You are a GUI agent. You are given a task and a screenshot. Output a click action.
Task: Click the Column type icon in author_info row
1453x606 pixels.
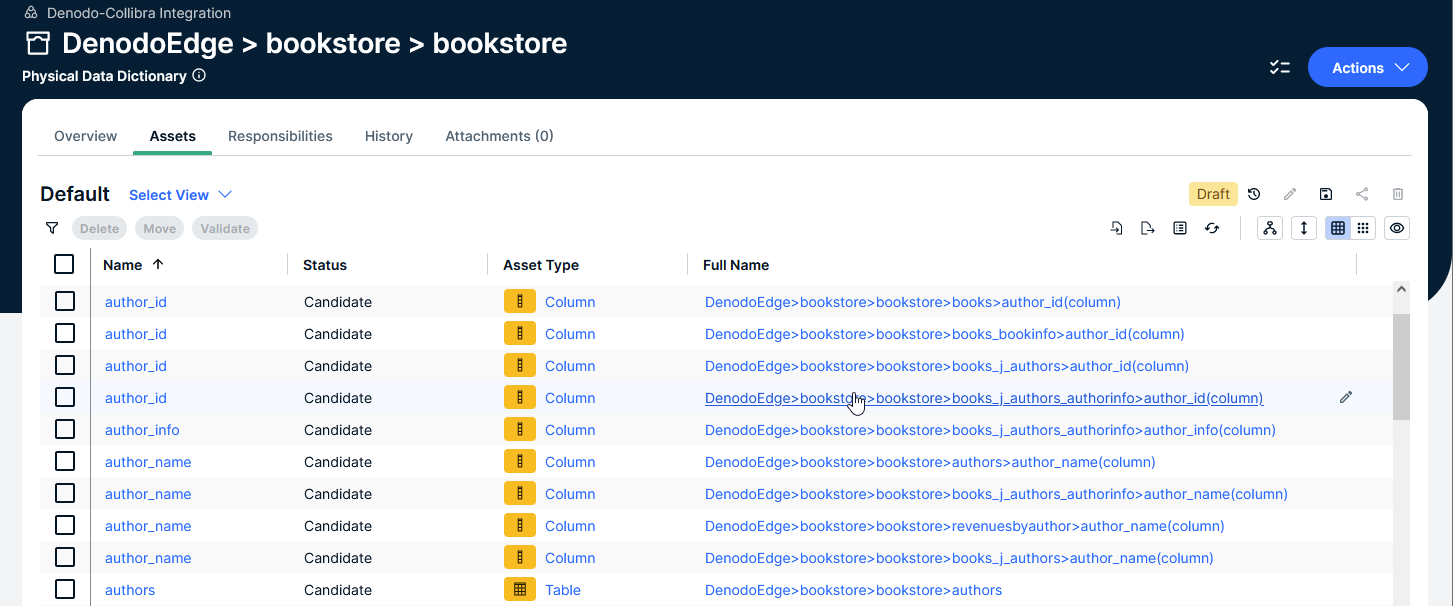pyautogui.click(x=519, y=429)
